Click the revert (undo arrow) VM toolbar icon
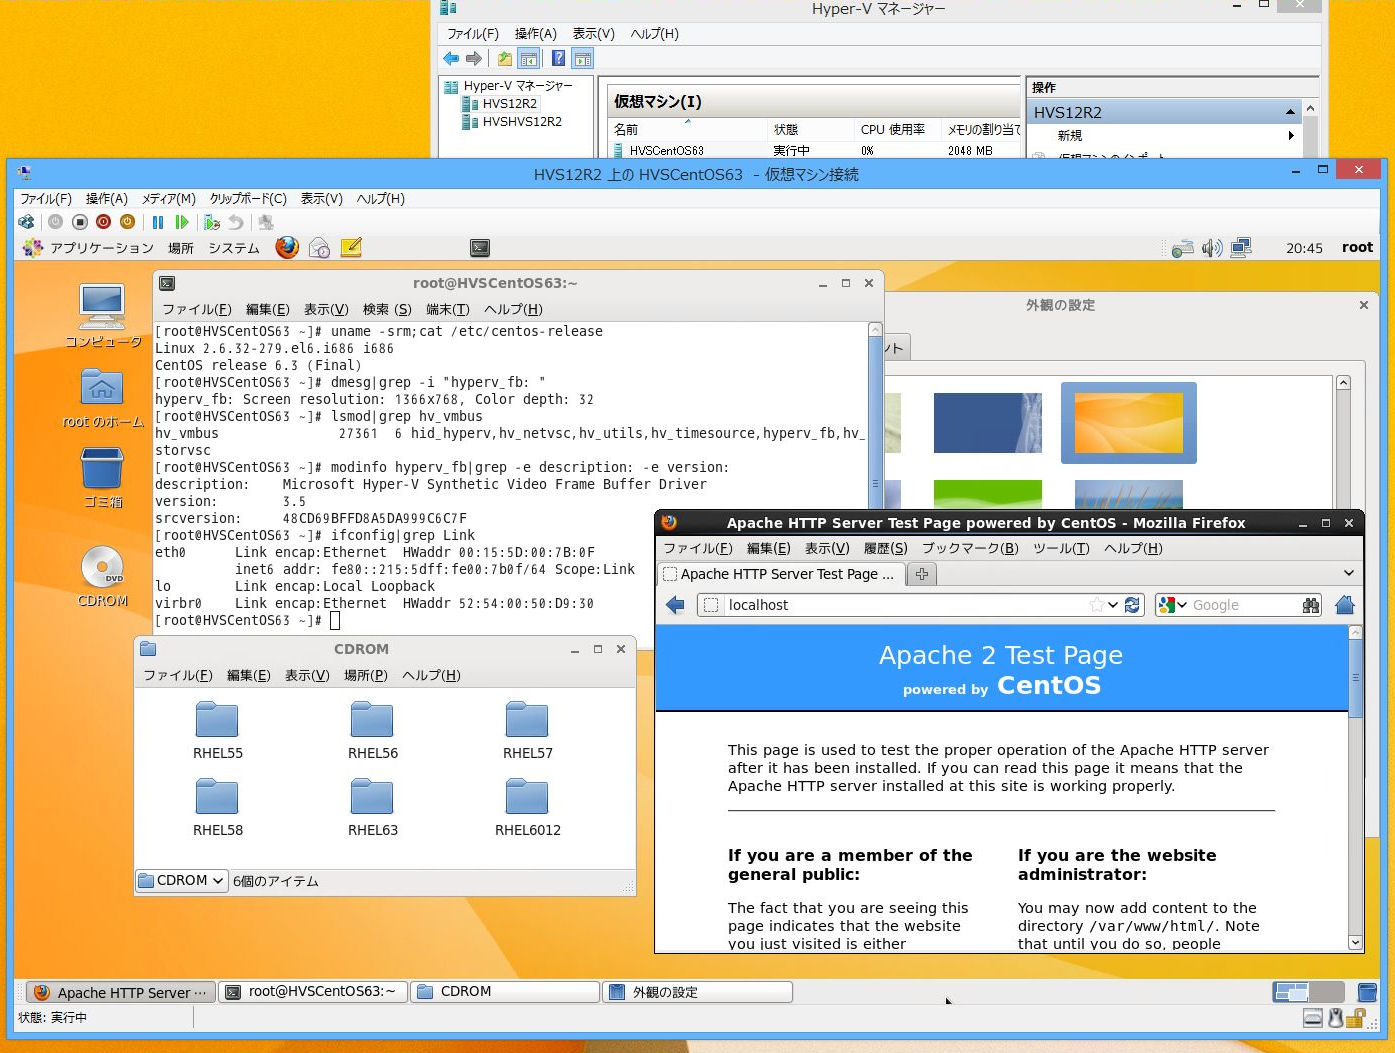The width and height of the screenshot is (1395, 1053). (236, 222)
